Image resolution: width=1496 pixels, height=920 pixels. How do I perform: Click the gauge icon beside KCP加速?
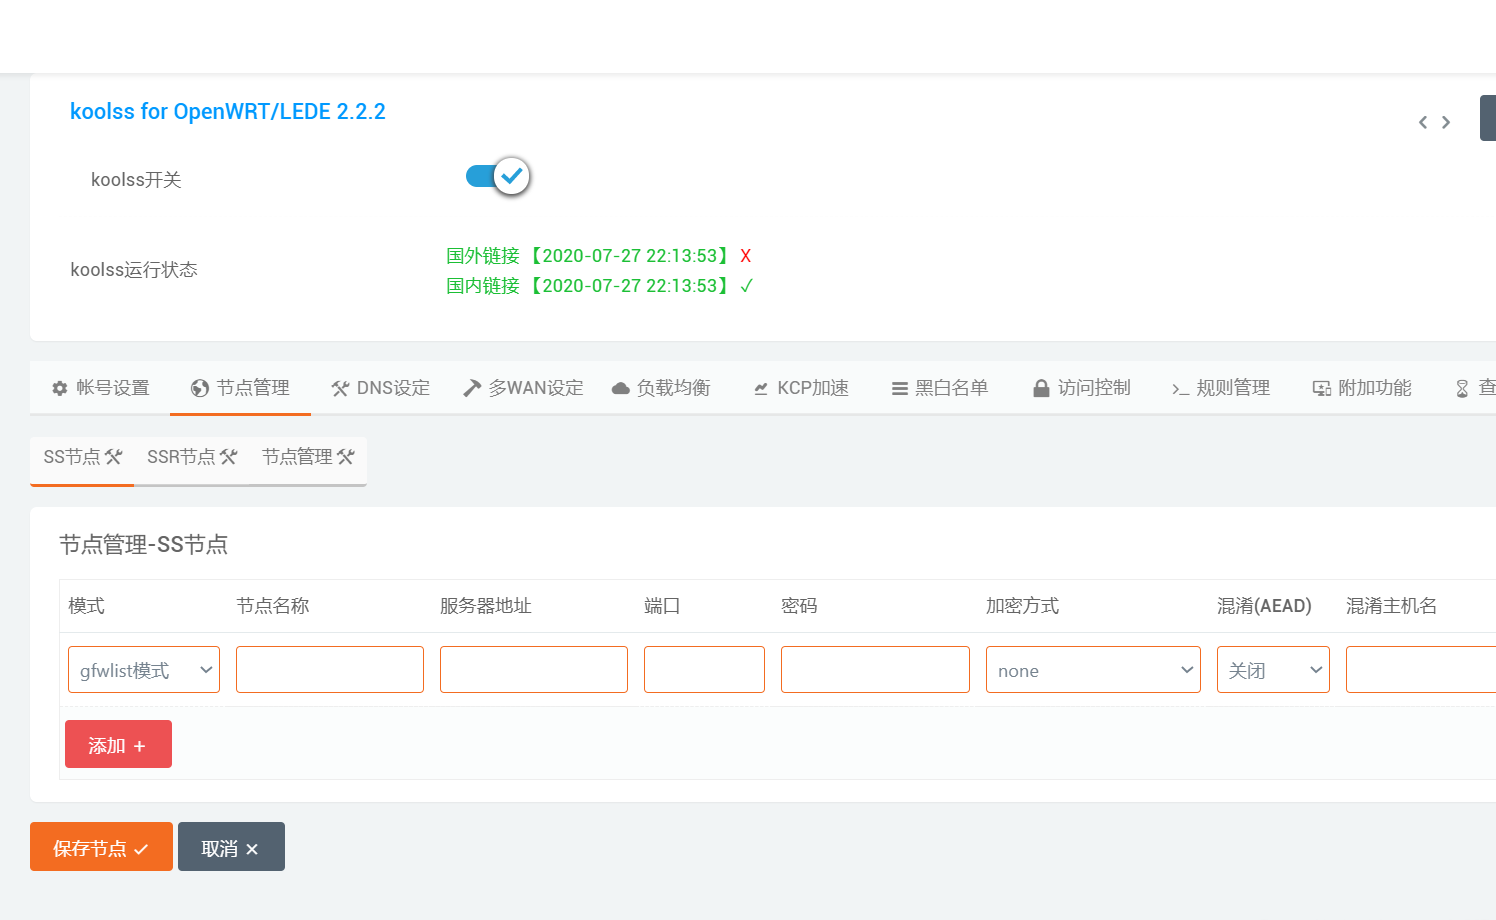tap(761, 387)
